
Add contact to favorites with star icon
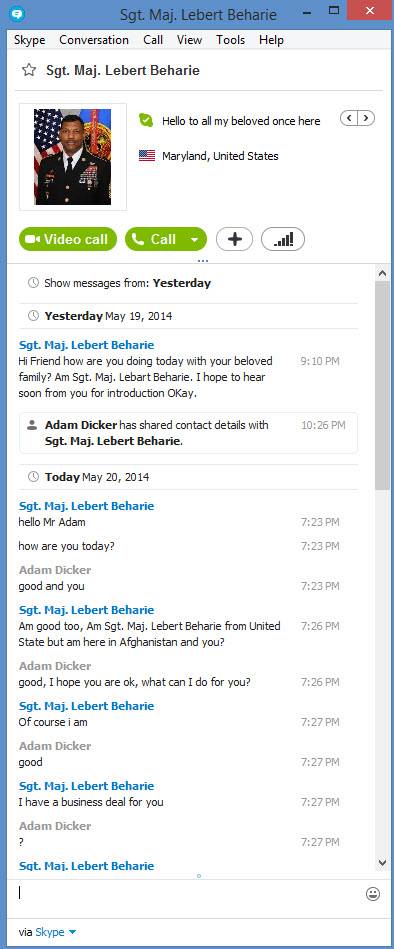[x=28, y=70]
